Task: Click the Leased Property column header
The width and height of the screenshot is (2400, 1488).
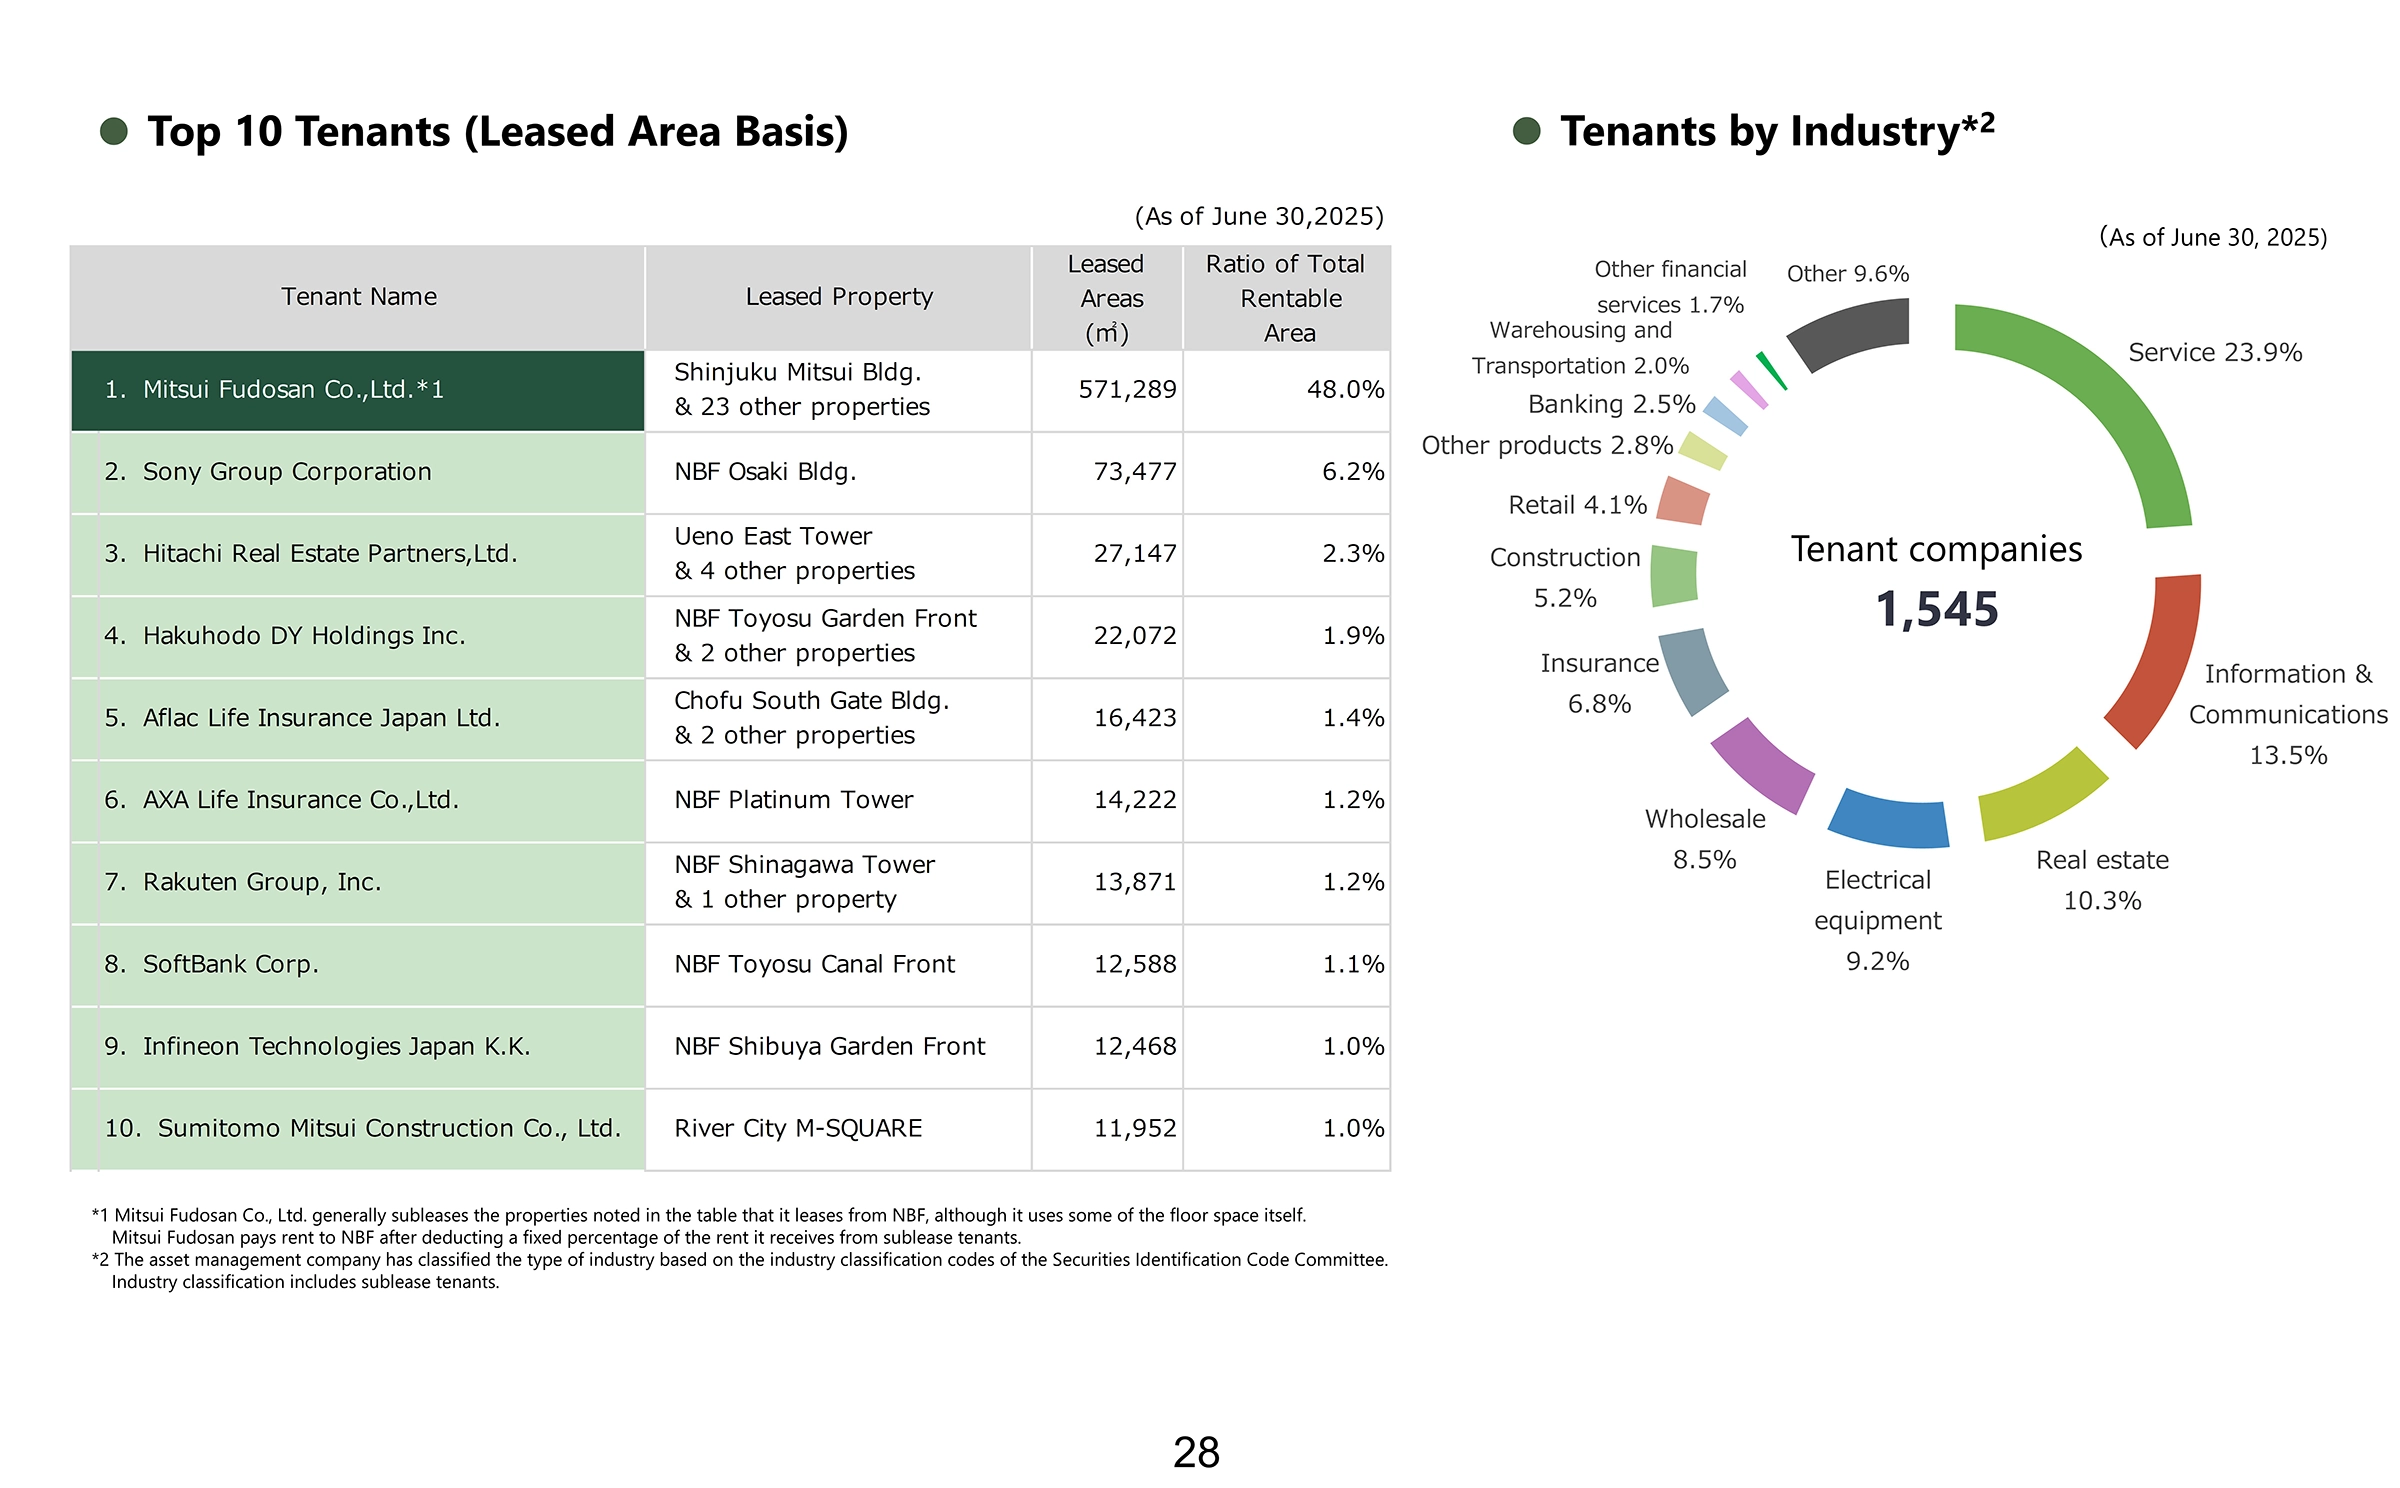Action: [838, 297]
